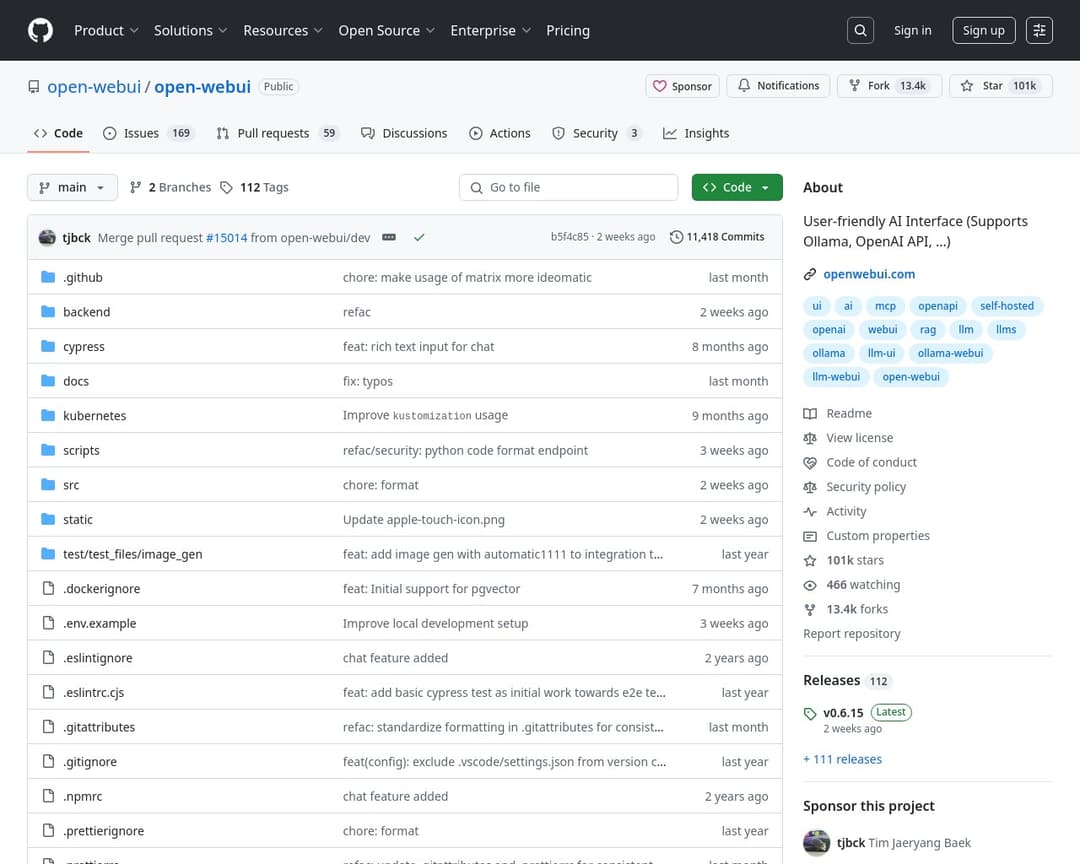Click the Readme book icon

810,413
